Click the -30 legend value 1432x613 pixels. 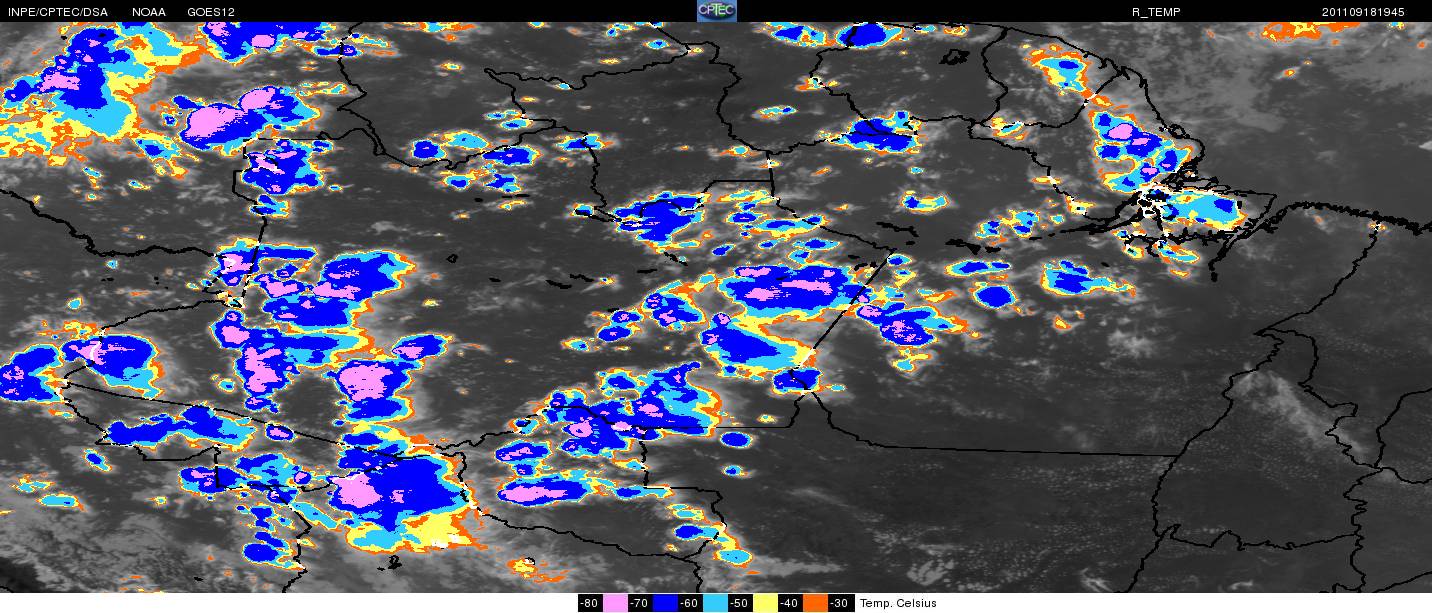[841, 603]
